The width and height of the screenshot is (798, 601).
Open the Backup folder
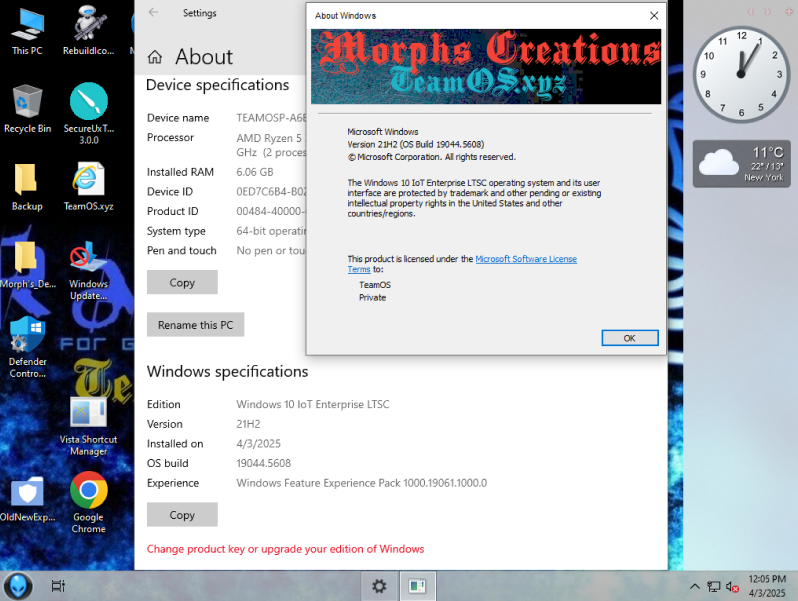pos(27,187)
